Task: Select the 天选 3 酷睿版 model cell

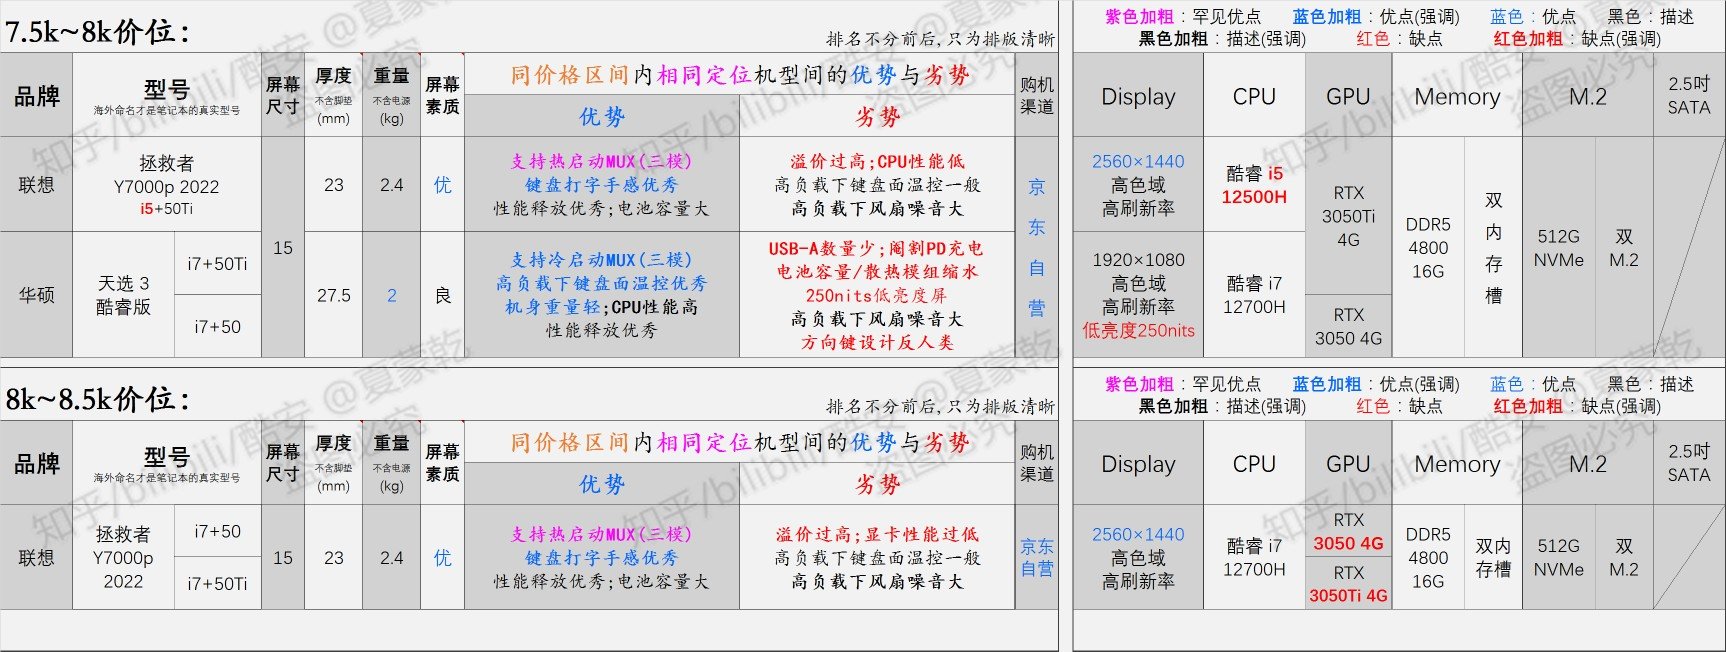Action: 123,295
